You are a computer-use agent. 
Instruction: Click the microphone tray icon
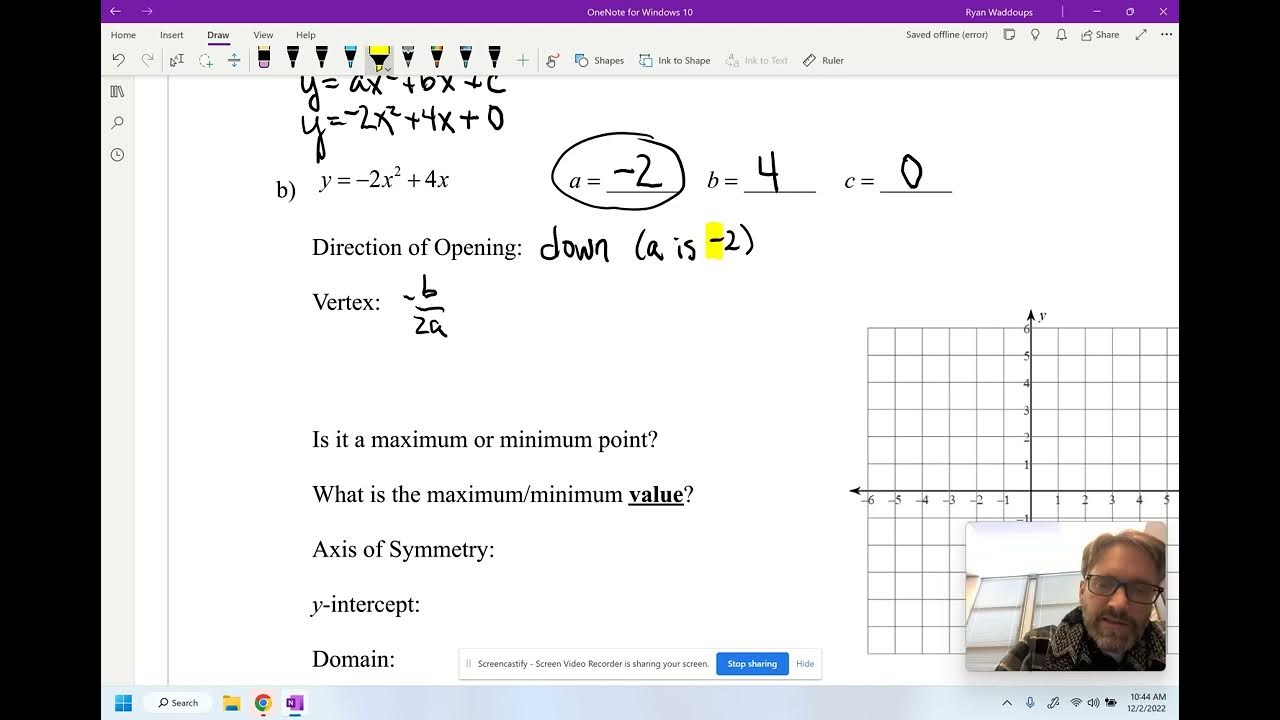pyautogui.click(x=1030, y=703)
